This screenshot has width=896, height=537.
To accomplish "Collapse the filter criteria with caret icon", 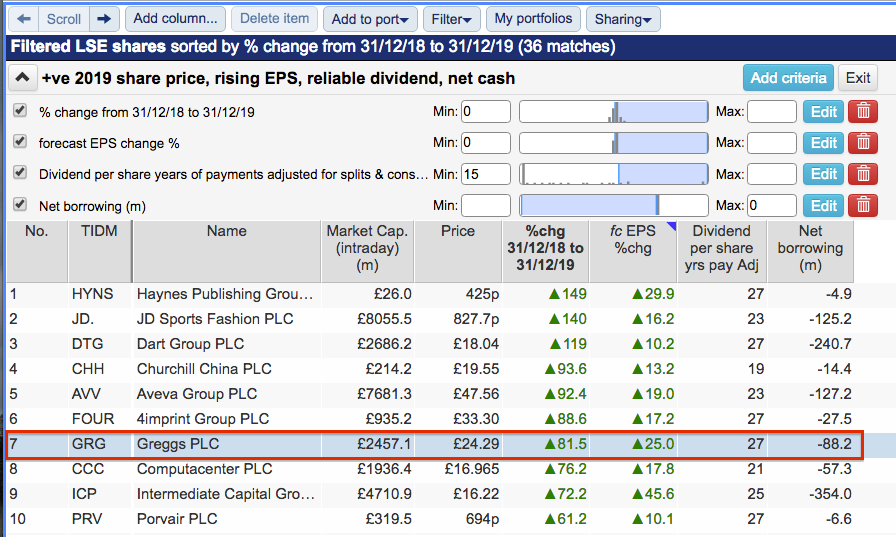I will (x=22, y=78).
